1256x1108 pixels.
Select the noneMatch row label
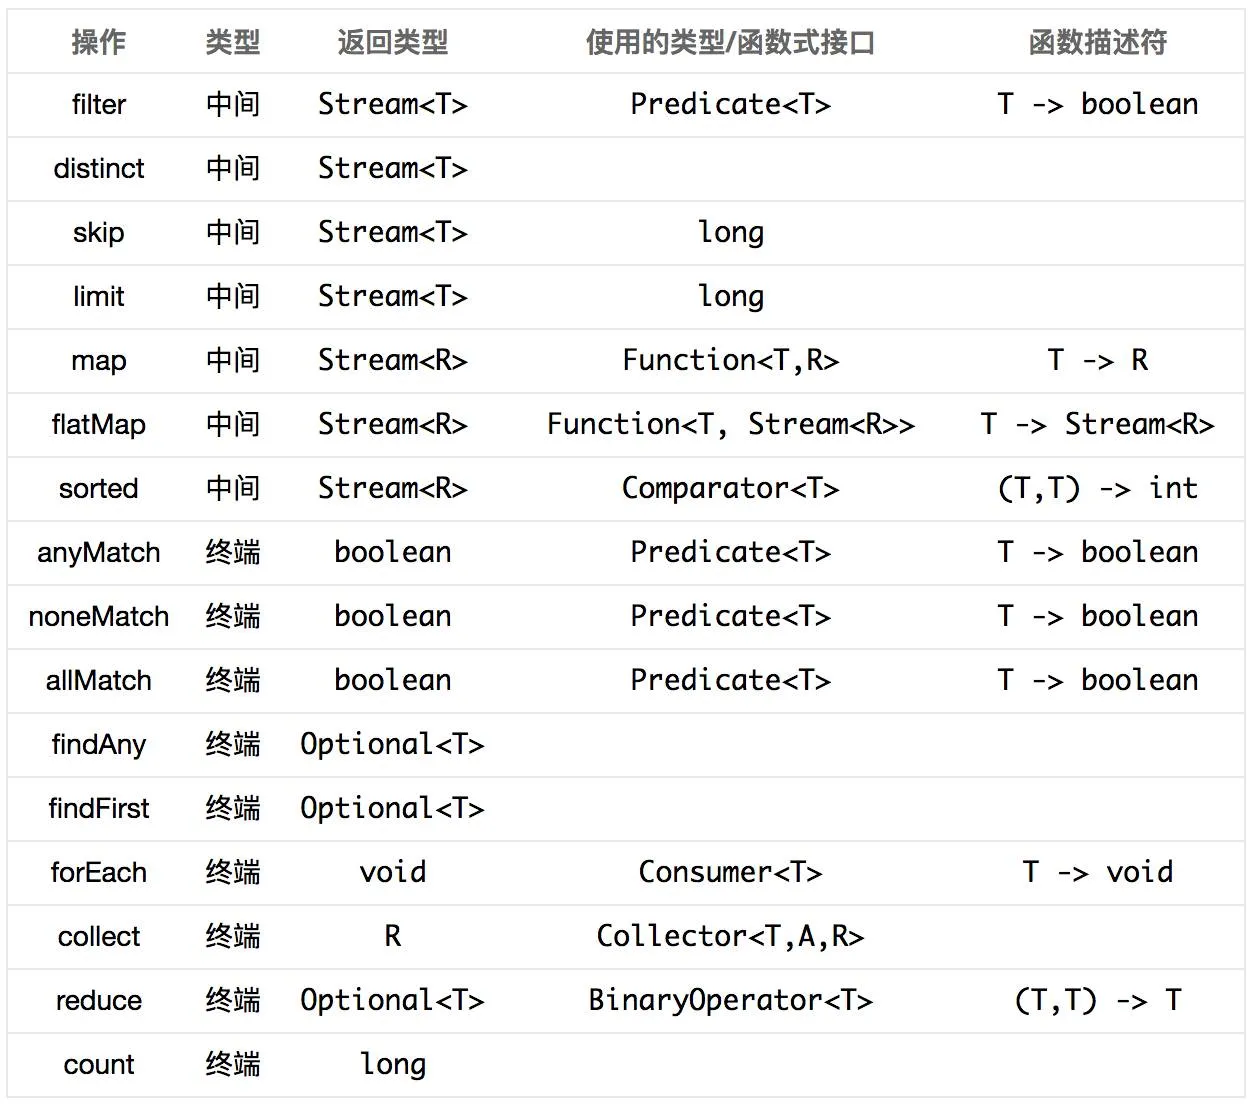[x=98, y=617]
